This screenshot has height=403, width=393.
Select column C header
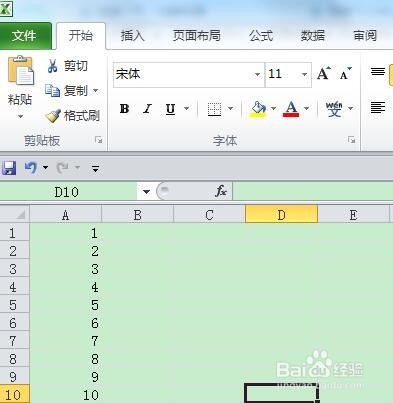(209, 215)
